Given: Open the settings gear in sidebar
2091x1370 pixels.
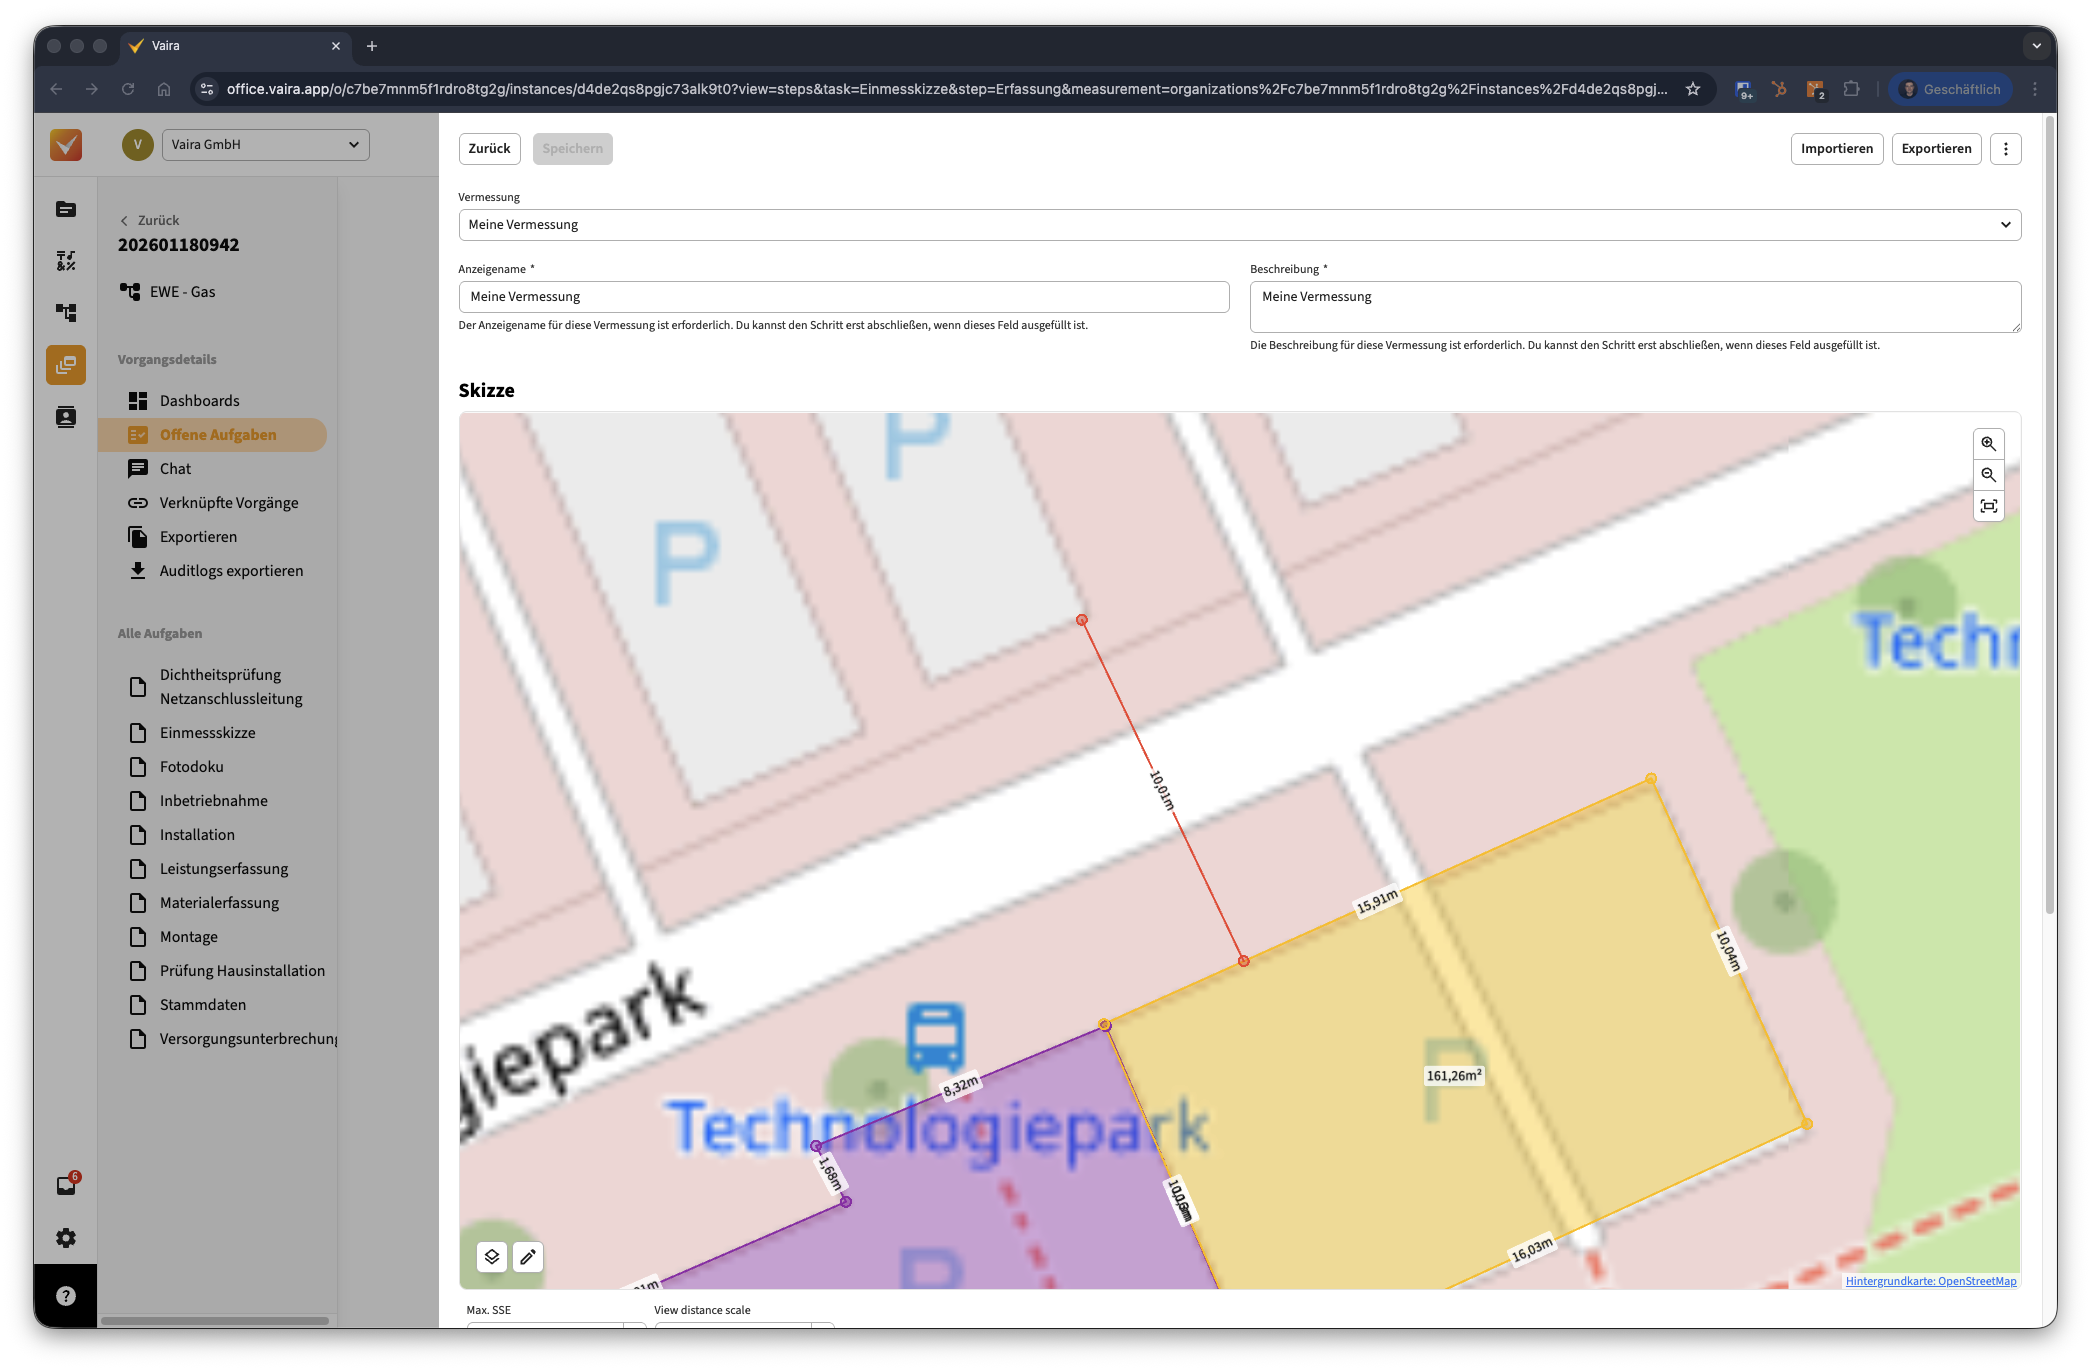Looking at the screenshot, I should pos(66,1238).
